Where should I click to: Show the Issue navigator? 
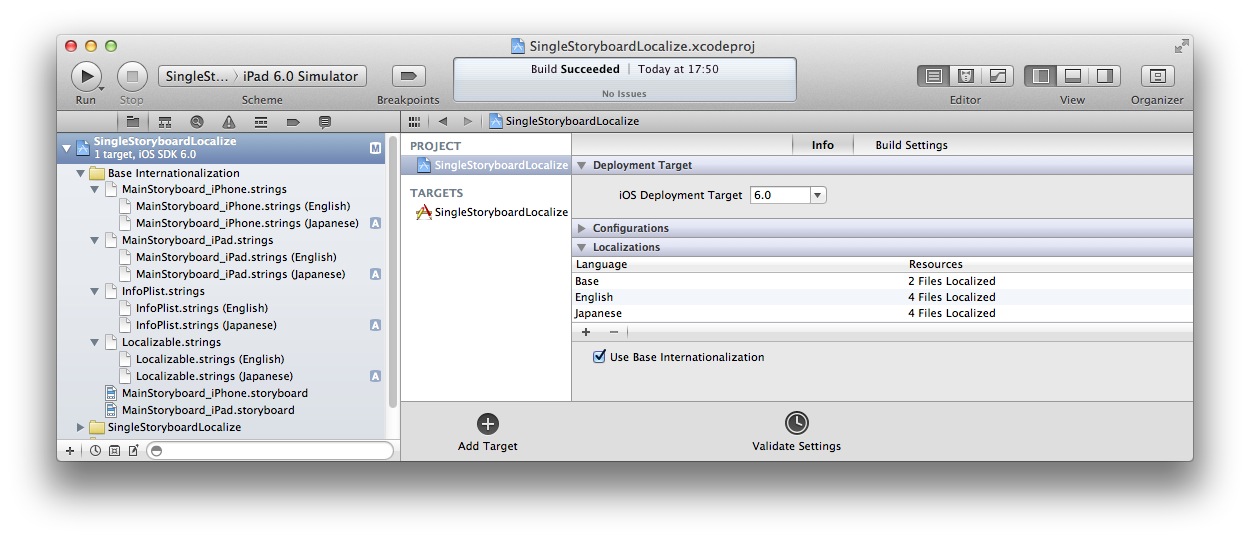tap(229, 122)
